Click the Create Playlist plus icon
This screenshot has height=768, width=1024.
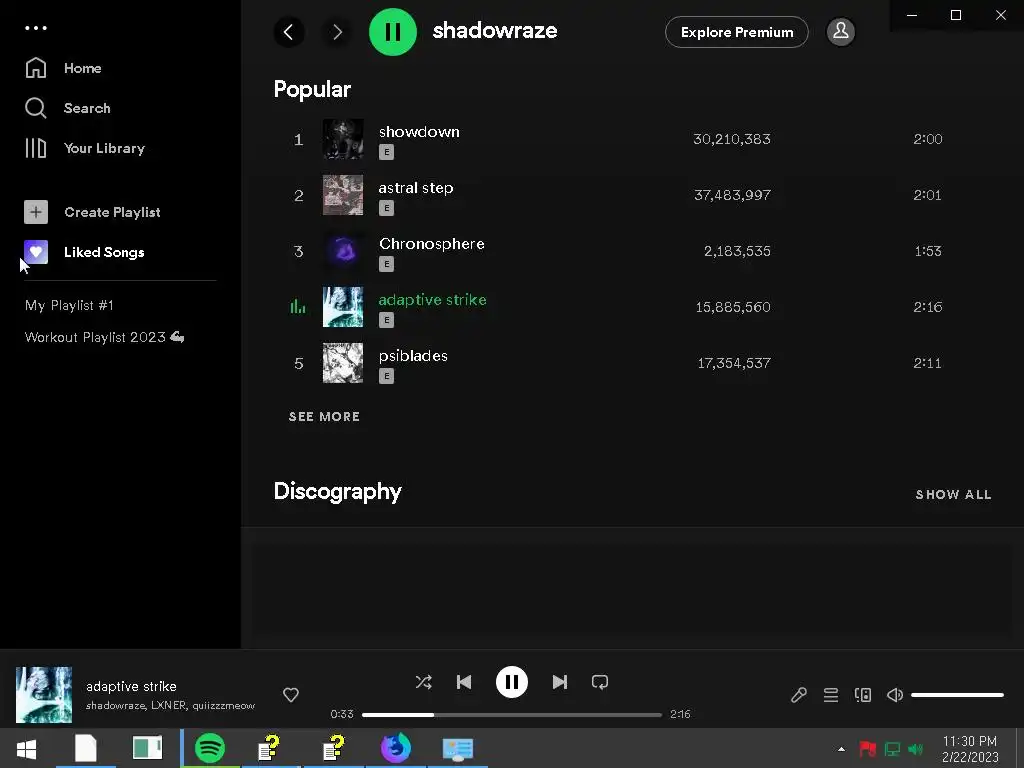coord(36,212)
